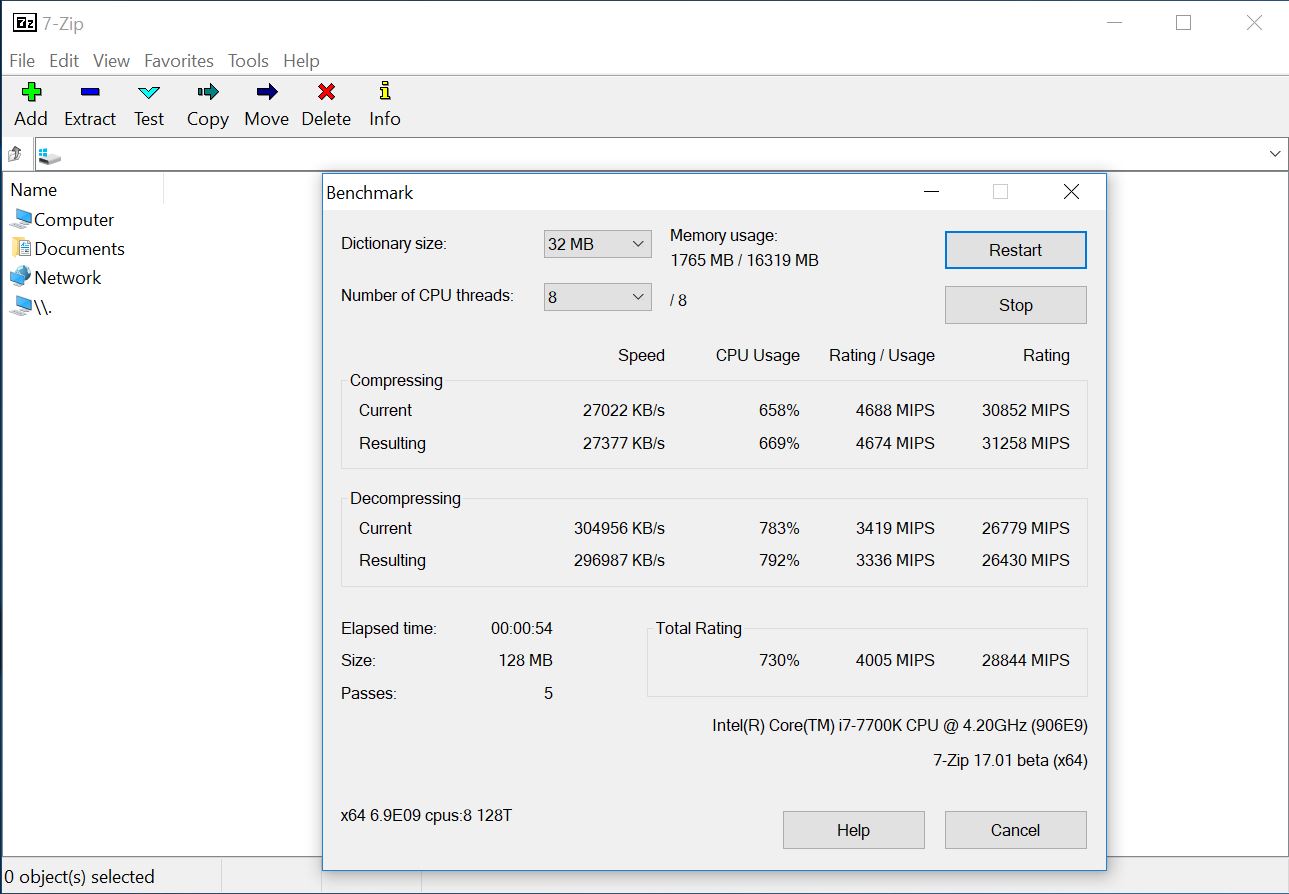The image size is (1289, 894).
Task: Select the Documents item in file list
Action: (x=79, y=249)
